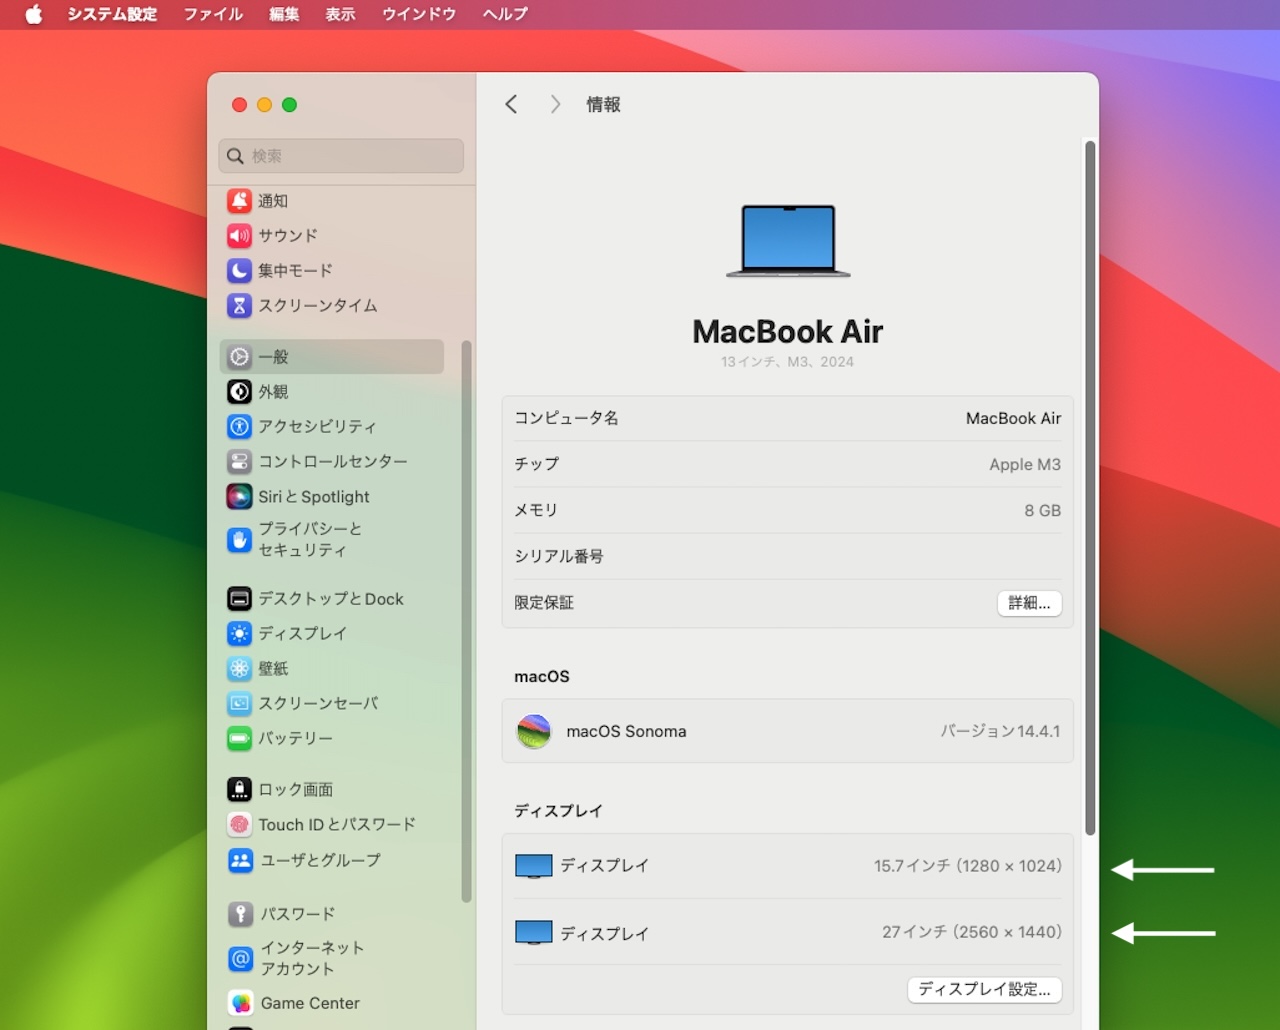Click the 27インチ display monitor icon

[x=534, y=933]
